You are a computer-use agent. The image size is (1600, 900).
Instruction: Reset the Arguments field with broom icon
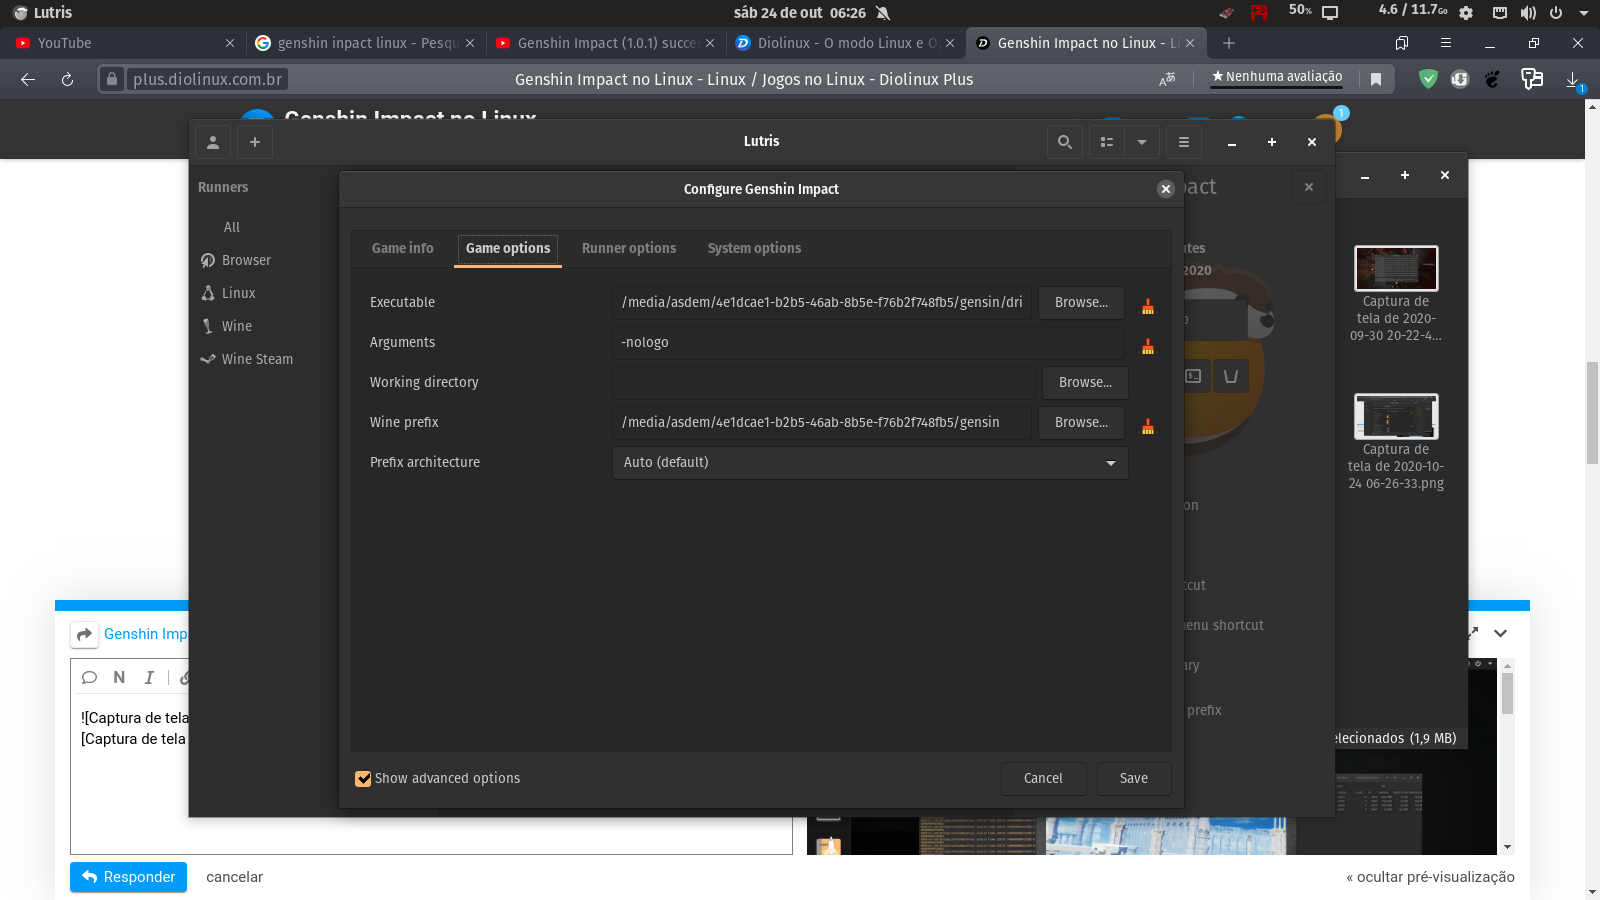(x=1148, y=346)
